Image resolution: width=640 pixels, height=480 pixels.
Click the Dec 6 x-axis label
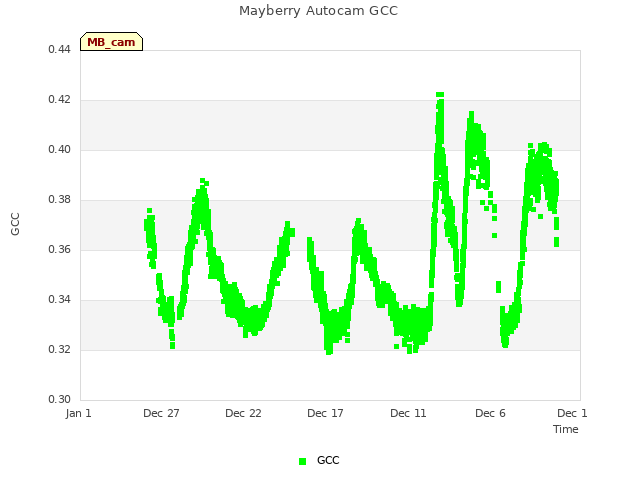490,413
